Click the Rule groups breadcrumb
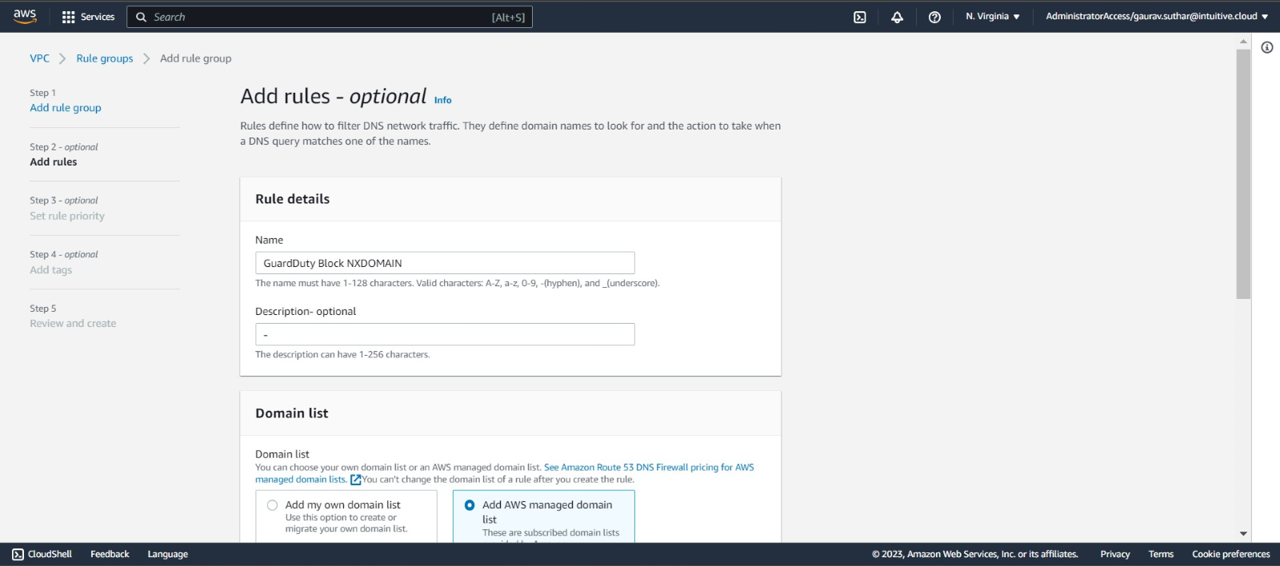 104,59
